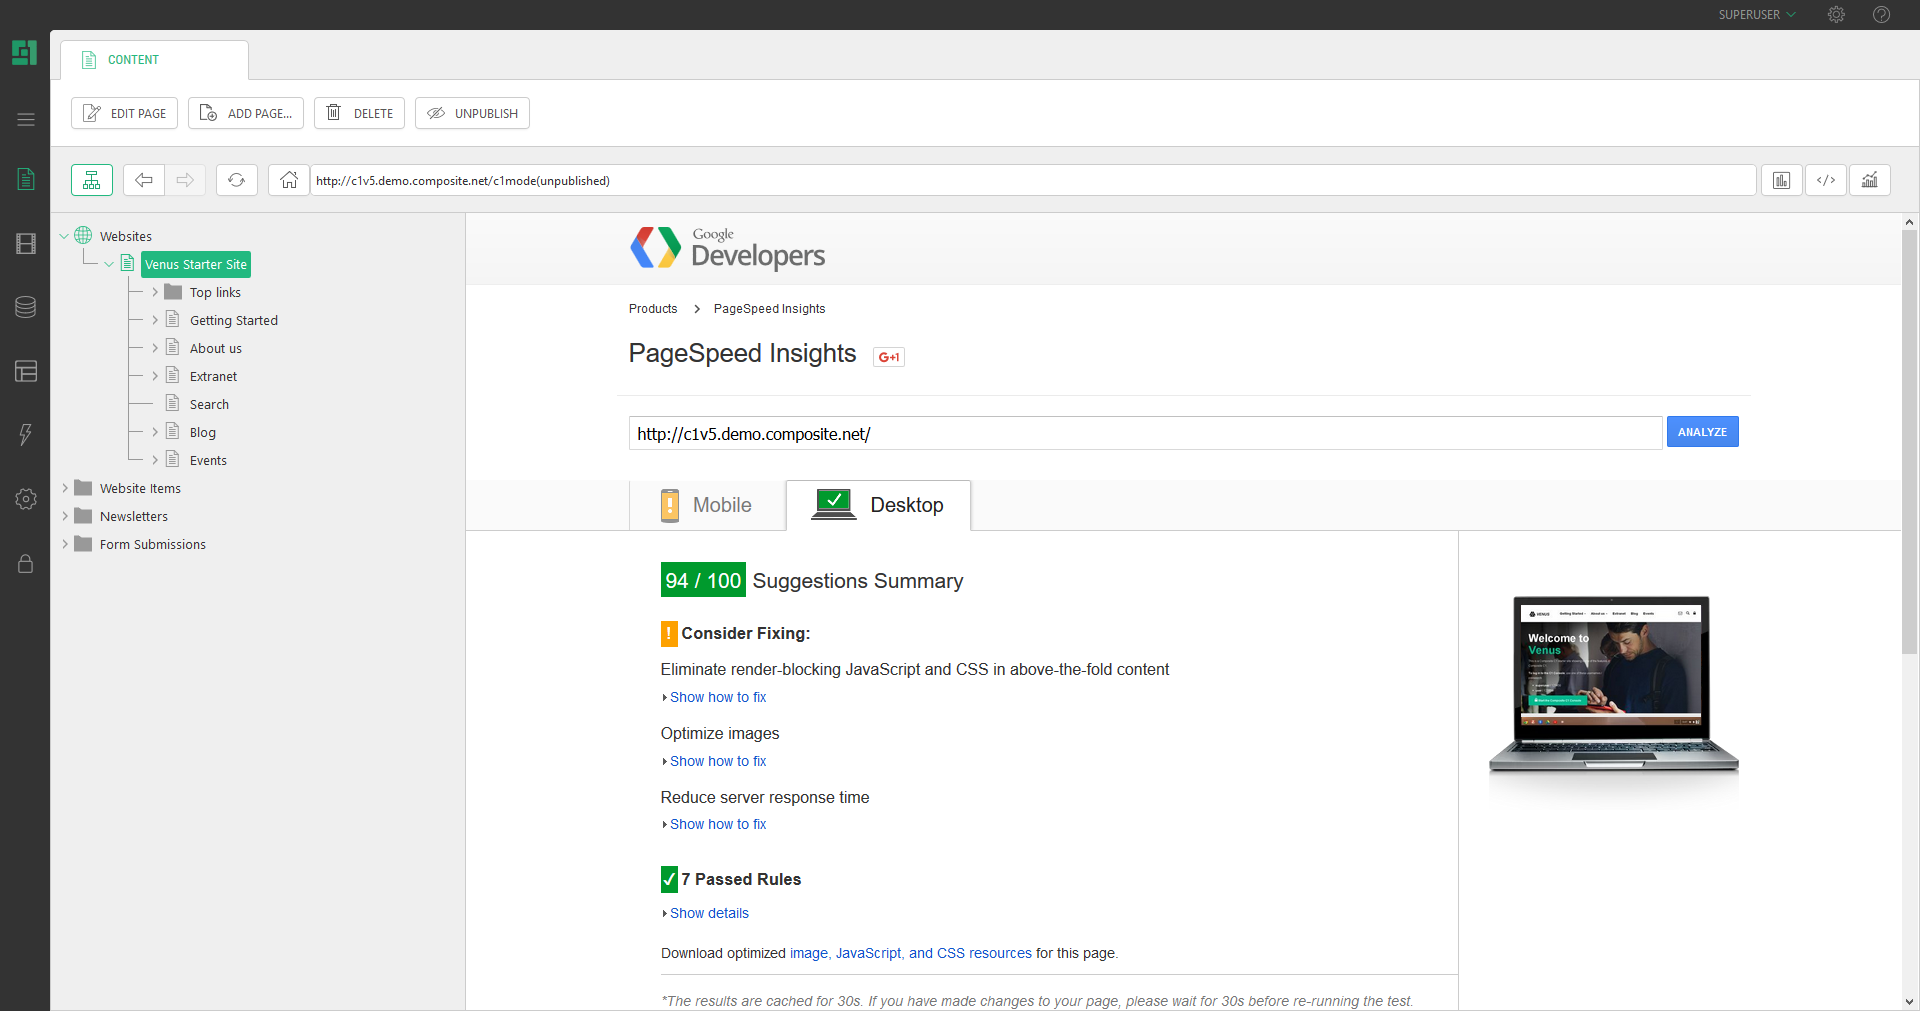Open System settings via the gear sidebar icon
Screen dimensions: 1920x1011
click(24, 499)
